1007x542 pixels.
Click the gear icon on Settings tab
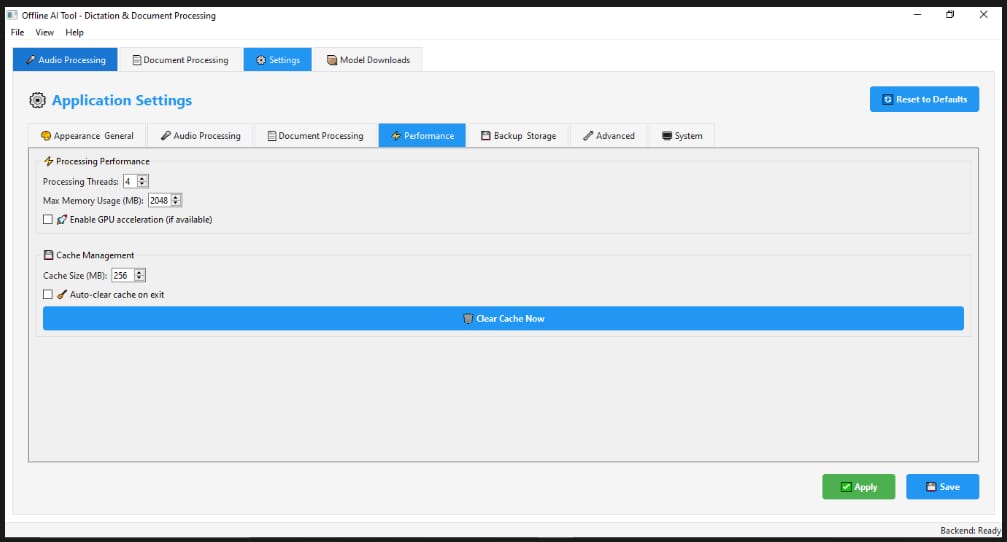click(261, 60)
